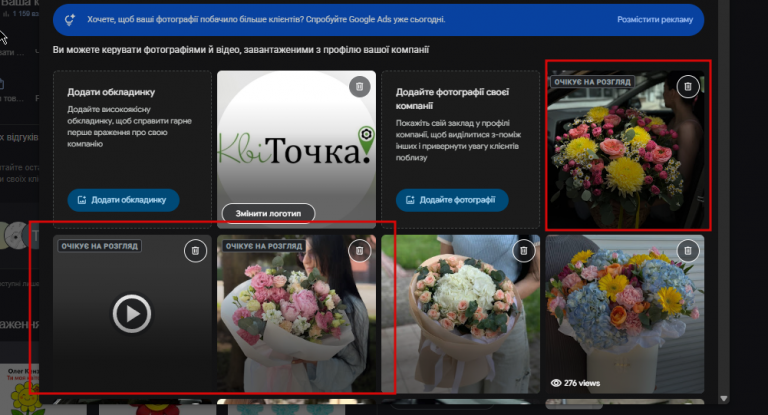This screenshot has height=415, width=768.
Task: Delete the pending video item
Action: pyautogui.click(x=195, y=251)
